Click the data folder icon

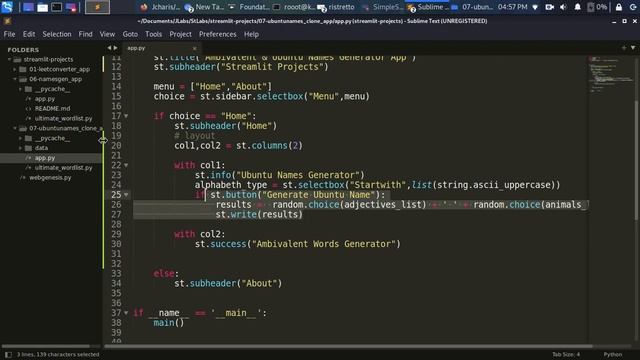[29, 148]
